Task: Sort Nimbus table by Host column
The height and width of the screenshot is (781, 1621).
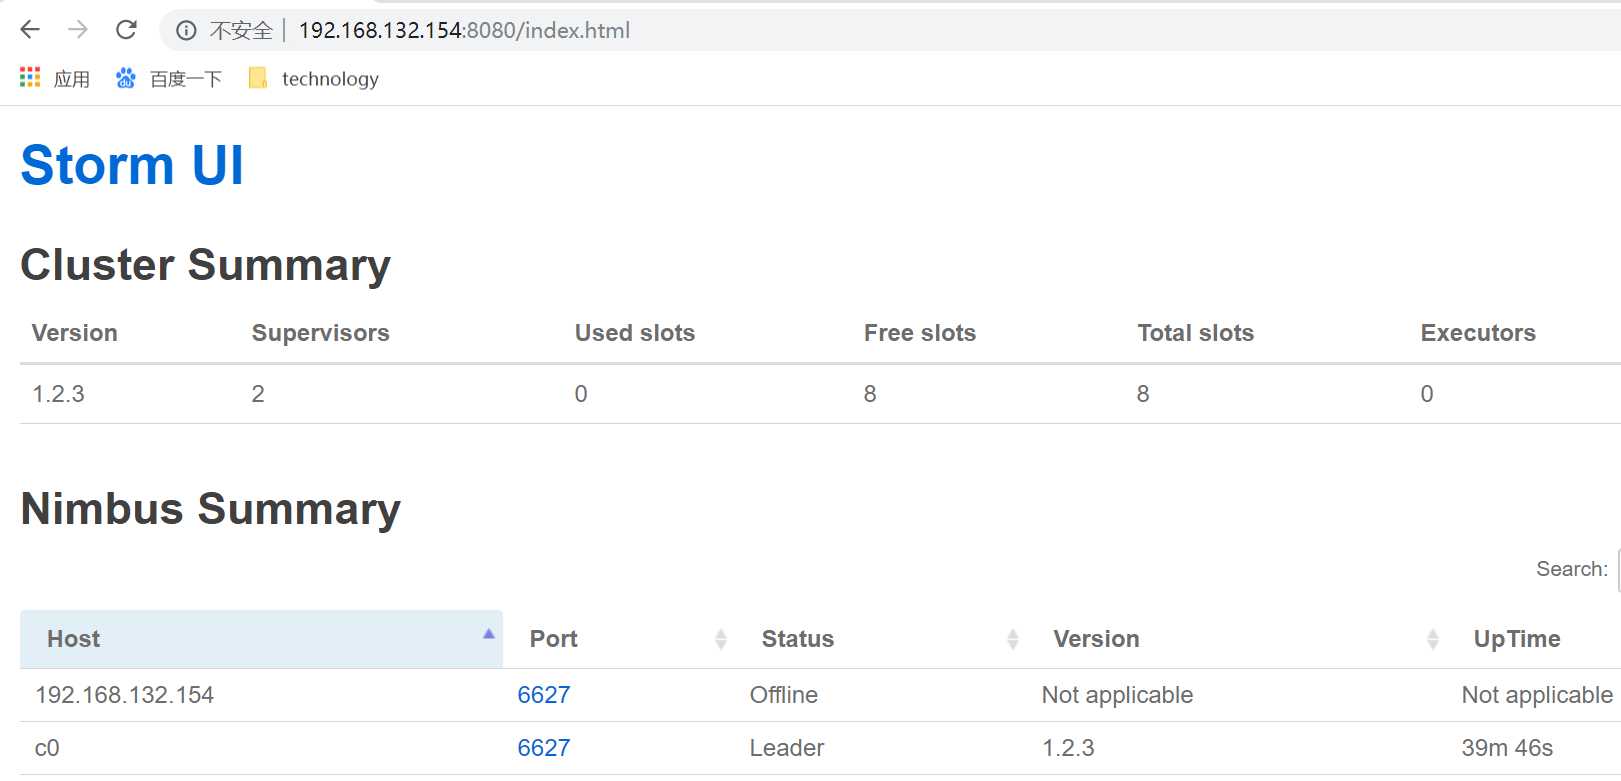Action: click(261, 639)
